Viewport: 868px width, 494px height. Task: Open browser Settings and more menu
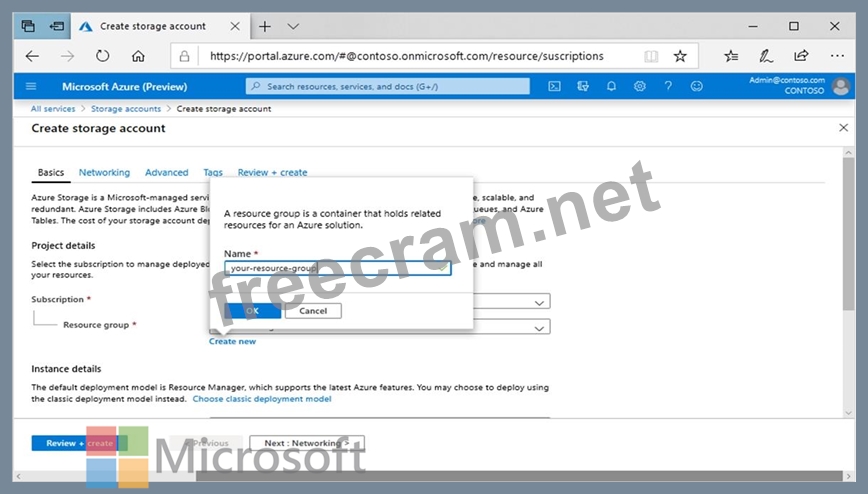[837, 56]
